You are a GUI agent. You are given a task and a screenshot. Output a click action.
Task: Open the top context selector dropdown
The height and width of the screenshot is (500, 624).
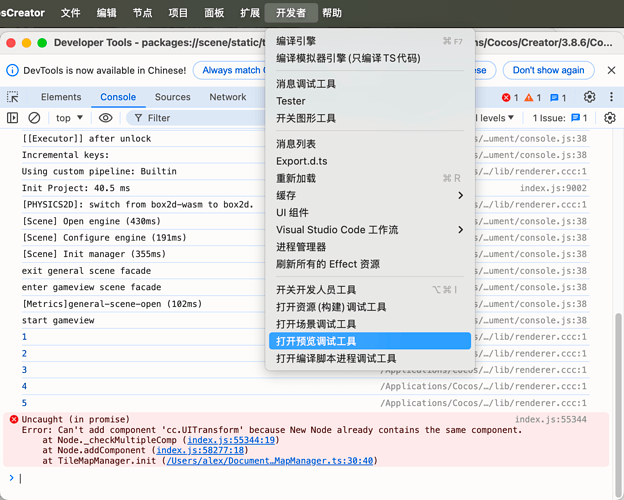click(69, 118)
